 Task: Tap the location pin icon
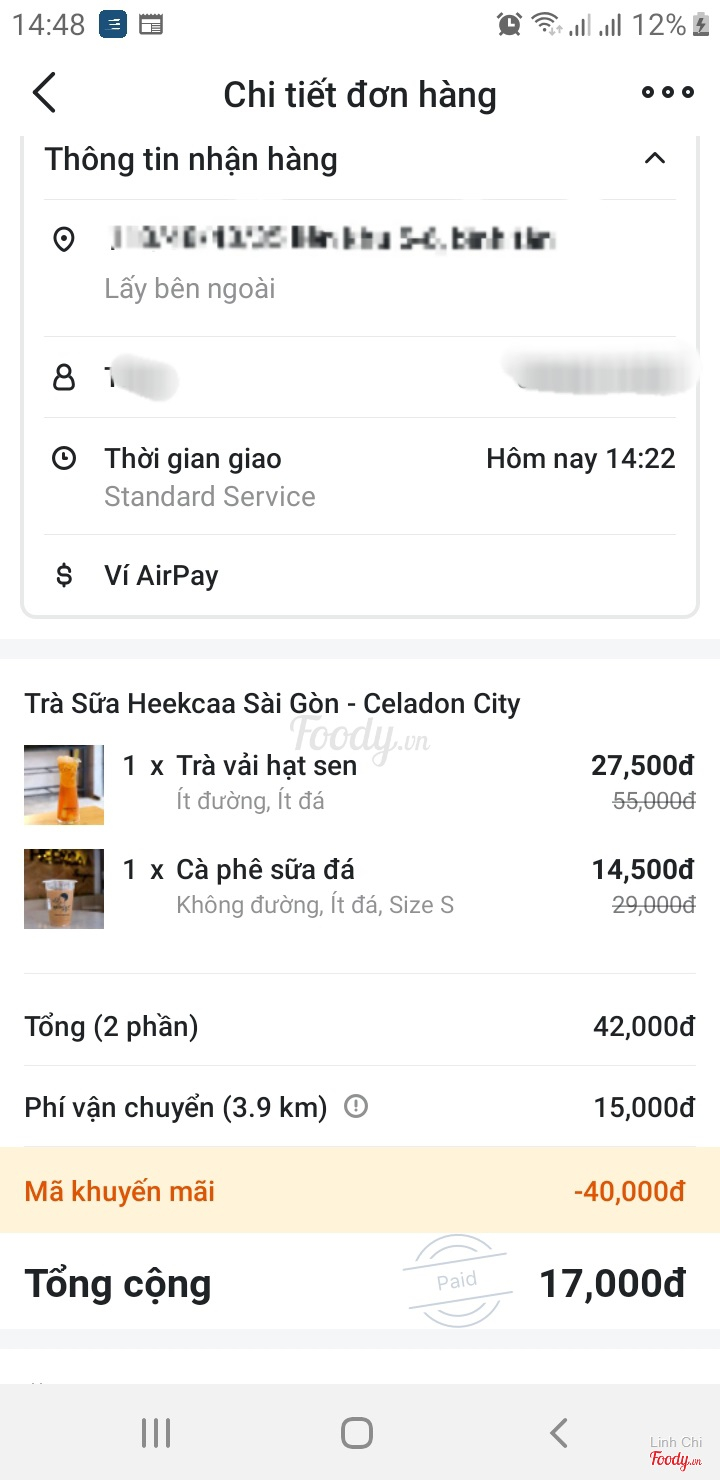(x=64, y=240)
